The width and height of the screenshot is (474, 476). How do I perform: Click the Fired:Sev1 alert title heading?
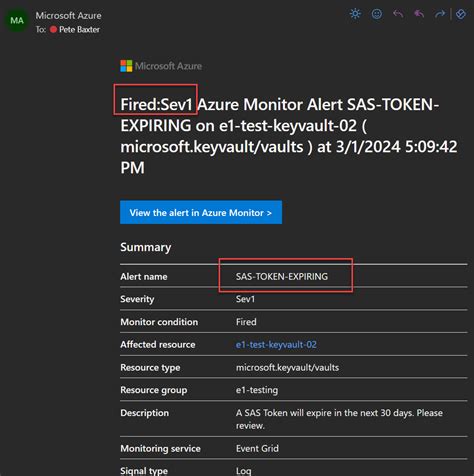pos(289,136)
